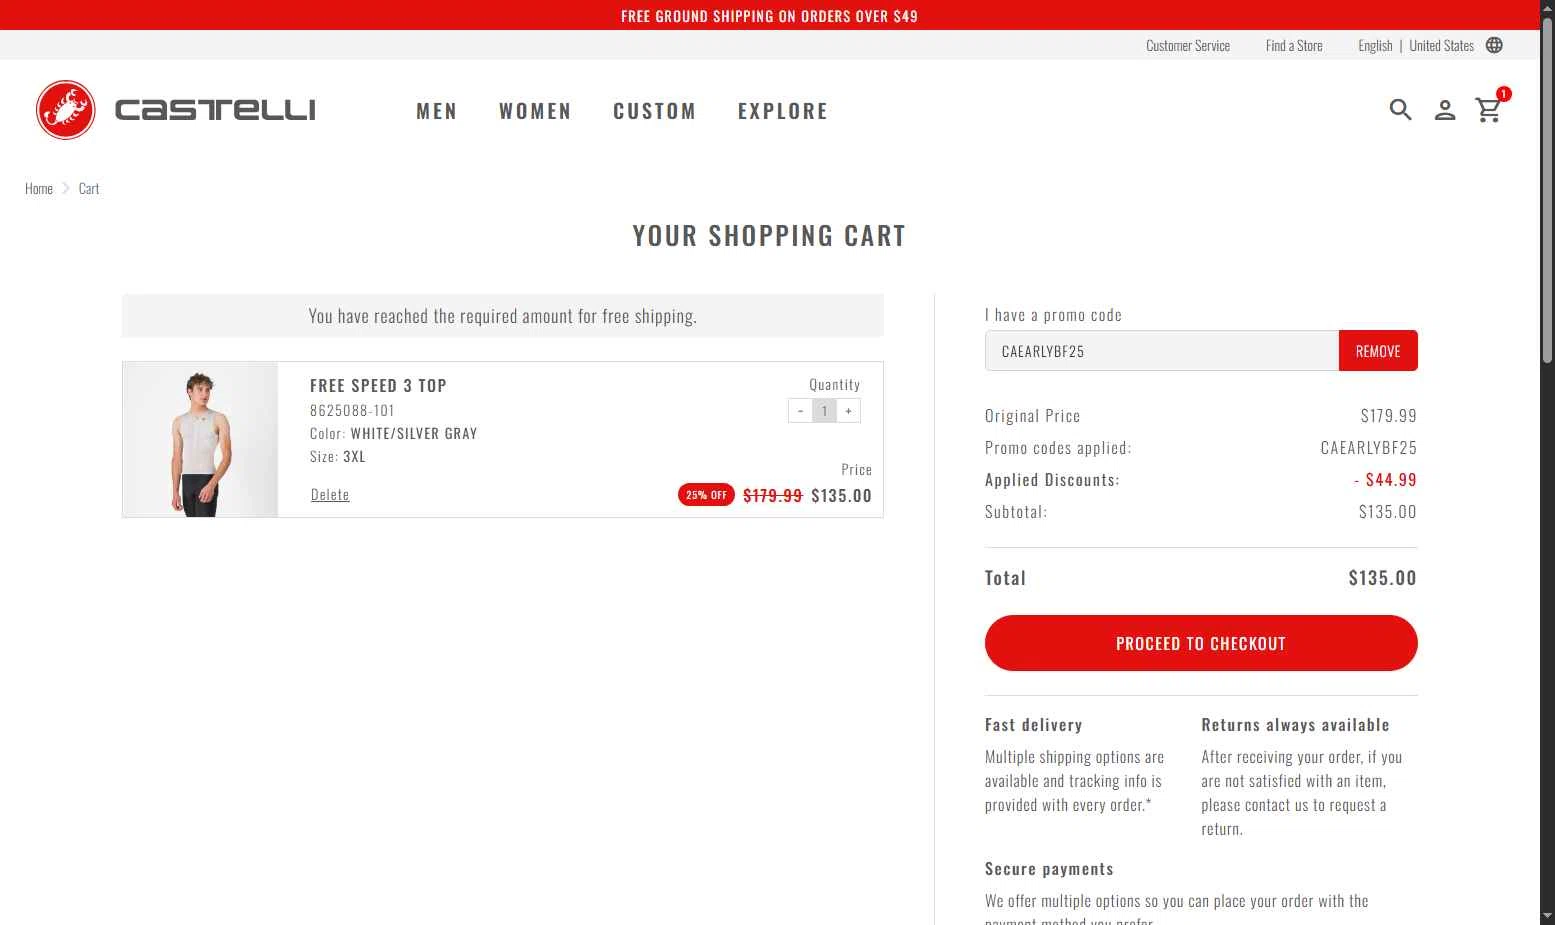The image size is (1555, 925).
Task: Decrease quantity with minus button
Action: 800,411
